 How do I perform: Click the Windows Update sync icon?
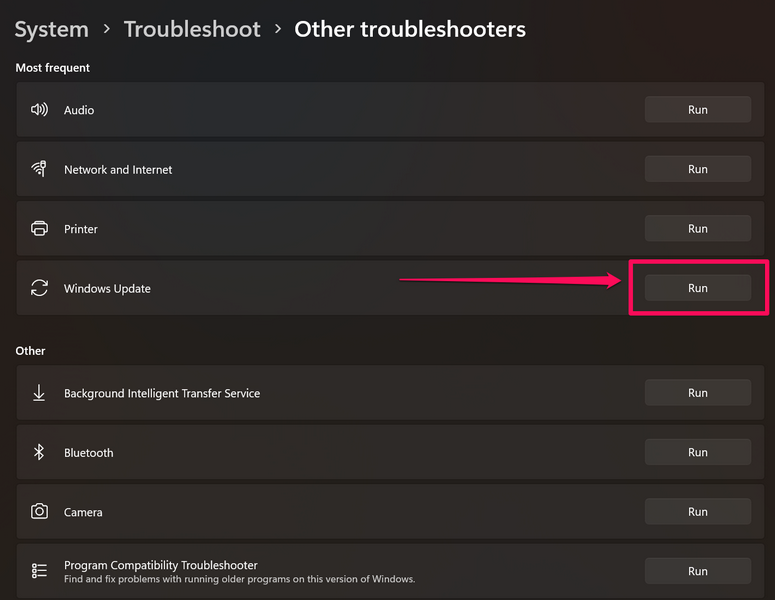(x=40, y=288)
